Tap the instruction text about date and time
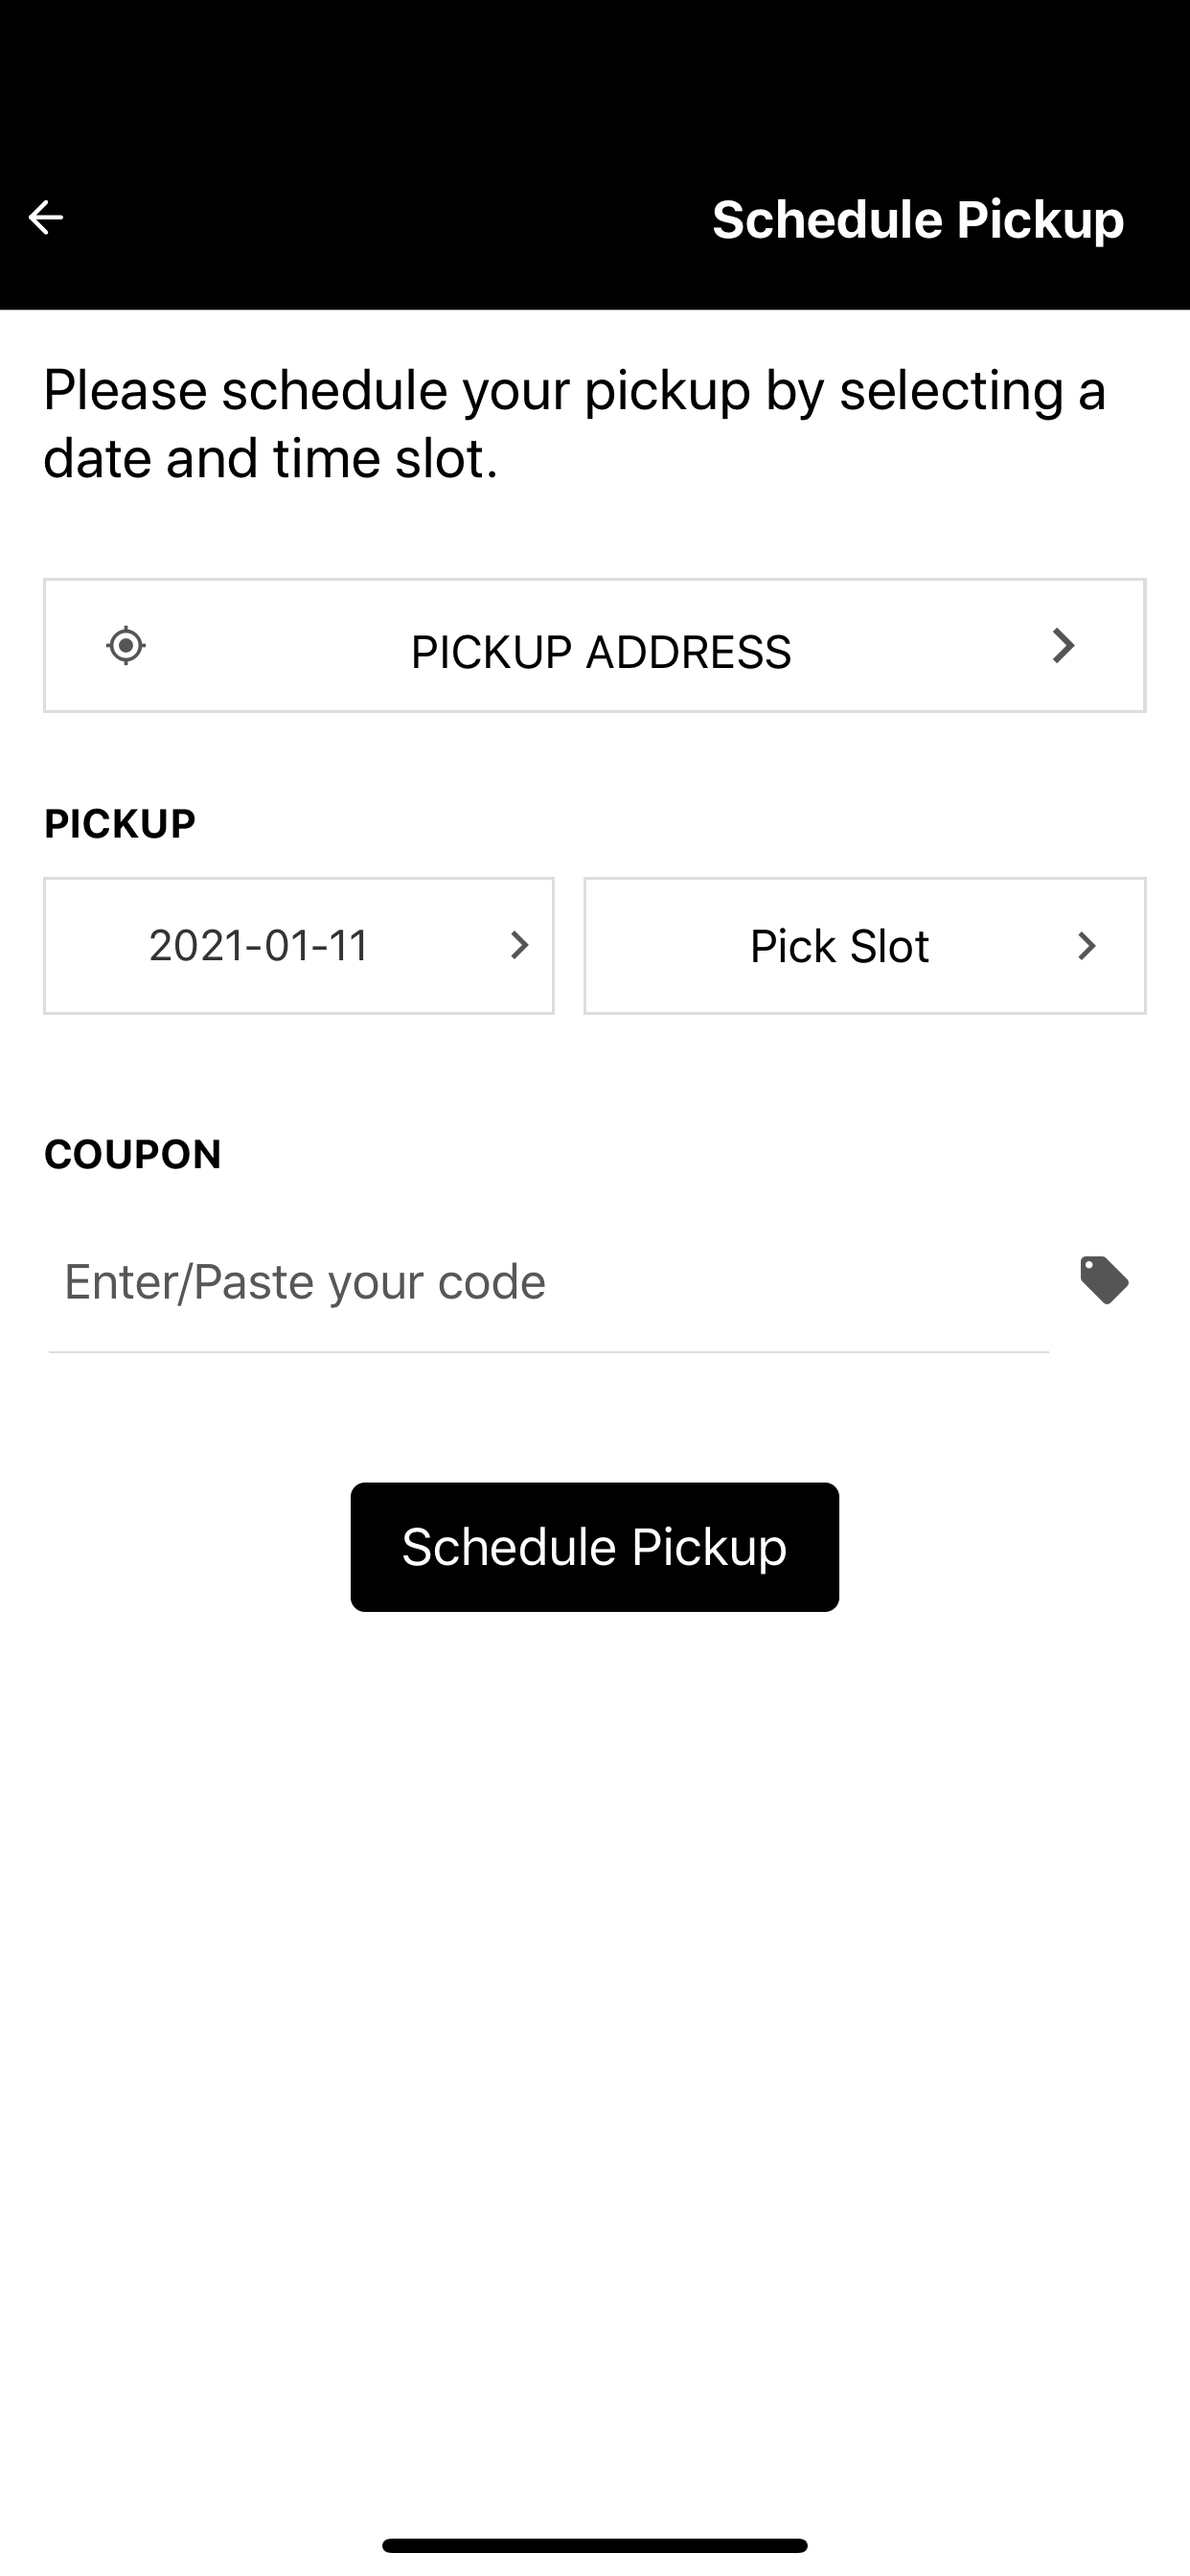This screenshot has width=1190, height=2576. point(575,424)
